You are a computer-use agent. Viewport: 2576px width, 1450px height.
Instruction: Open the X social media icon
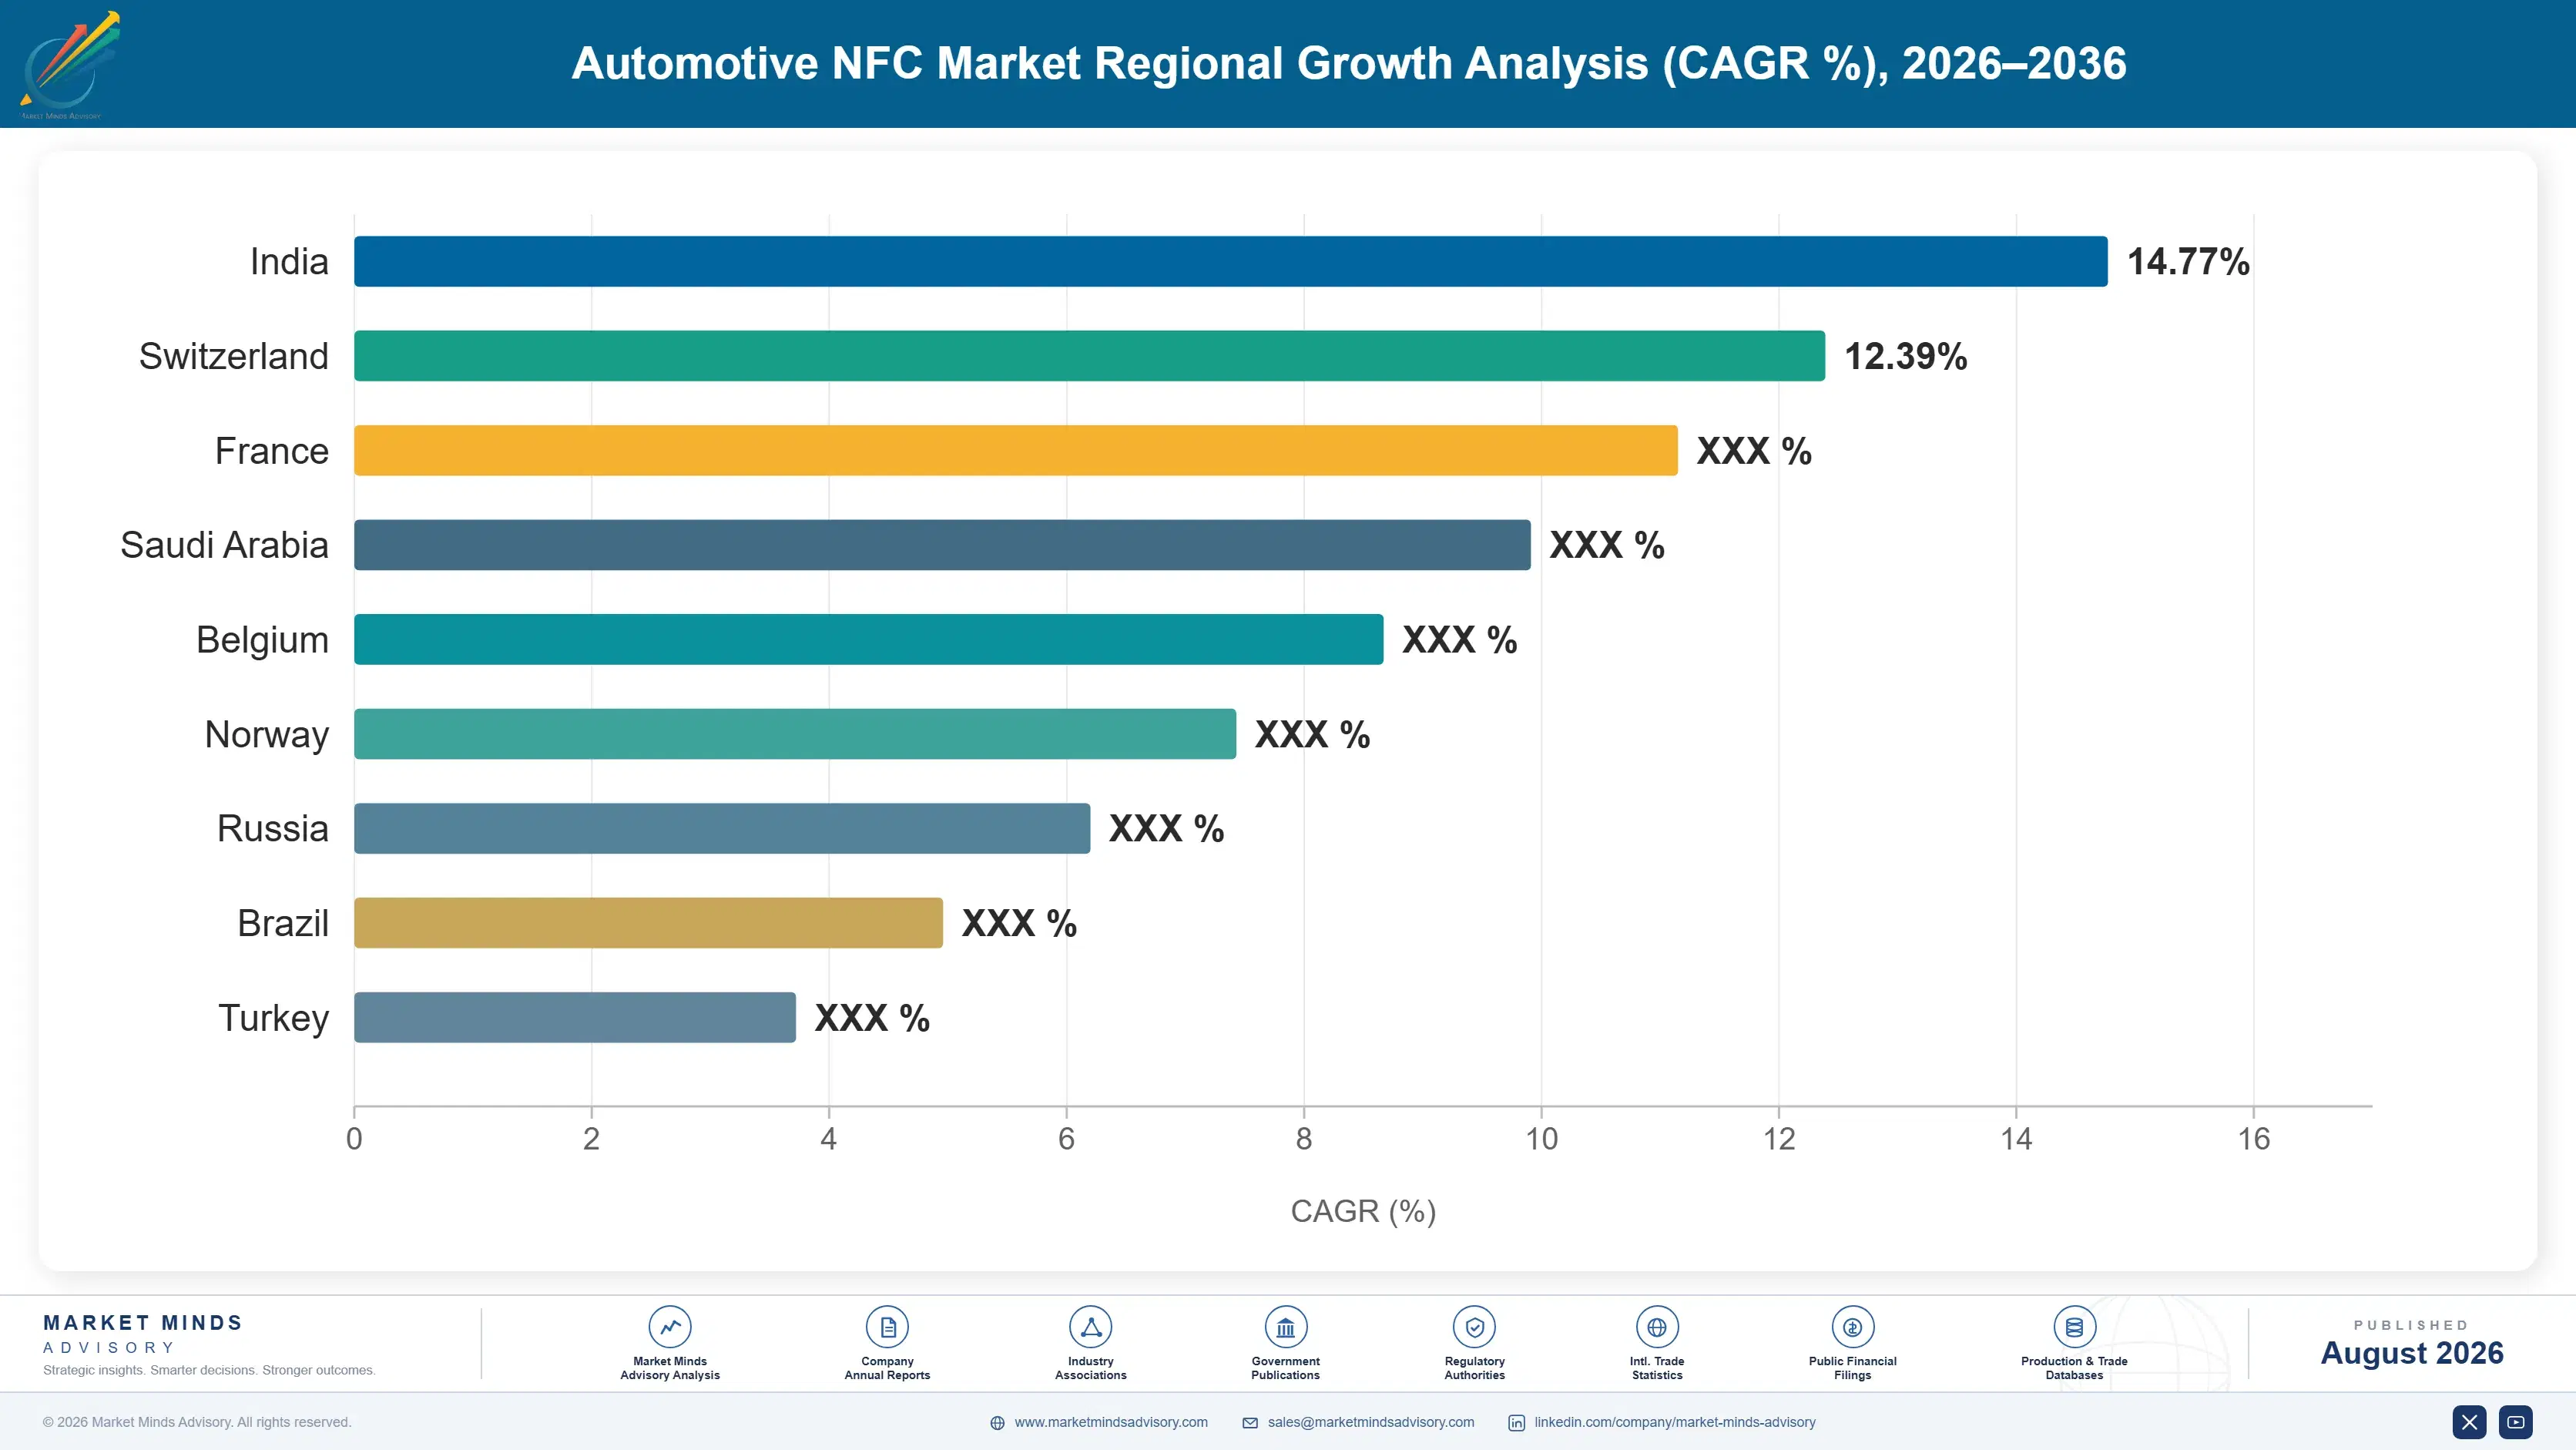(x=2469, y=1422)
